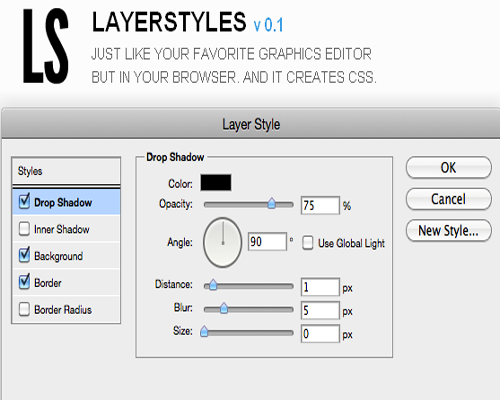Click the Opacity slider handle

coord(272,203)
